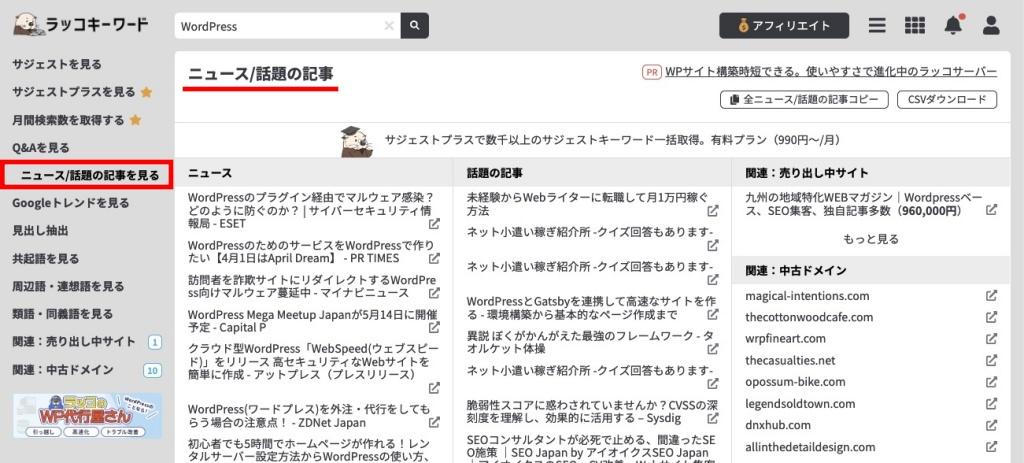
Task: Select 類語・同義語を見る in sidebar
Action: coord(63,313)
